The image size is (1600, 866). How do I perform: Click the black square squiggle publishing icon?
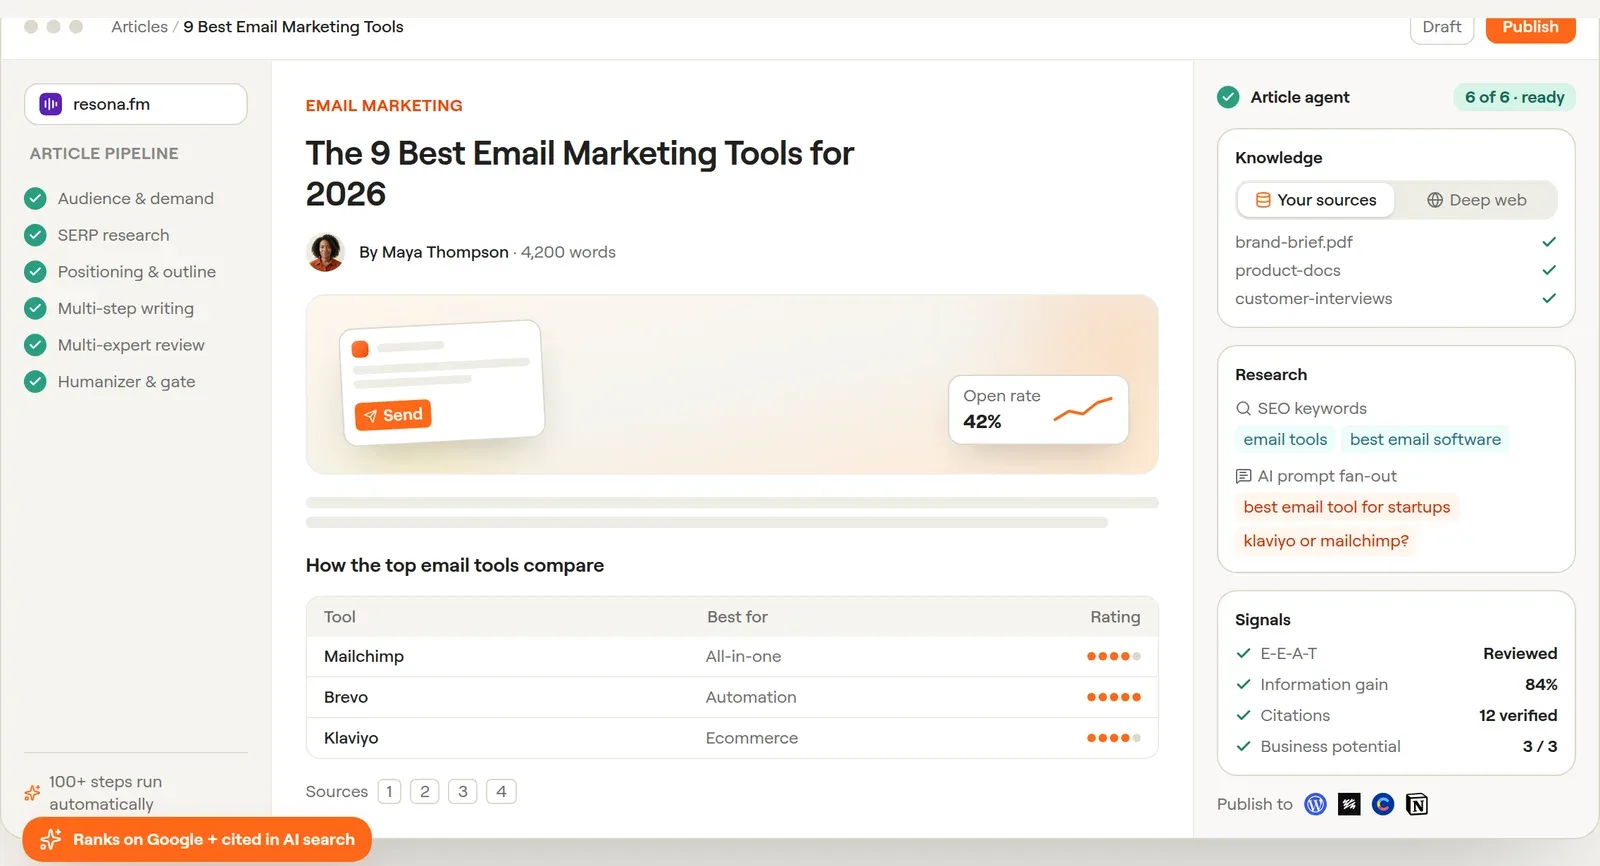(x=1349, y=804)
